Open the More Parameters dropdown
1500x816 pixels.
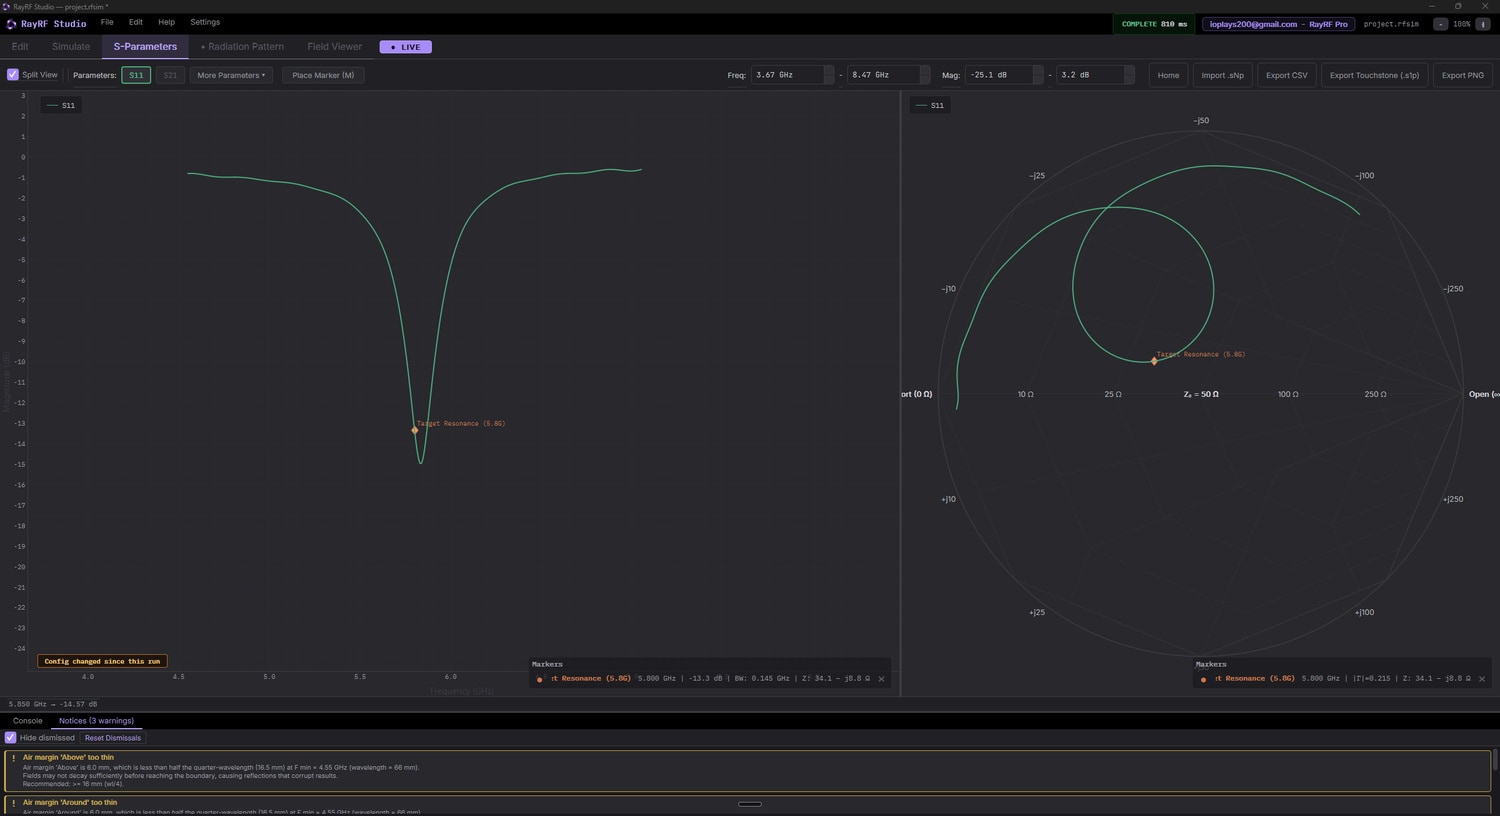[x=231, y=75]
